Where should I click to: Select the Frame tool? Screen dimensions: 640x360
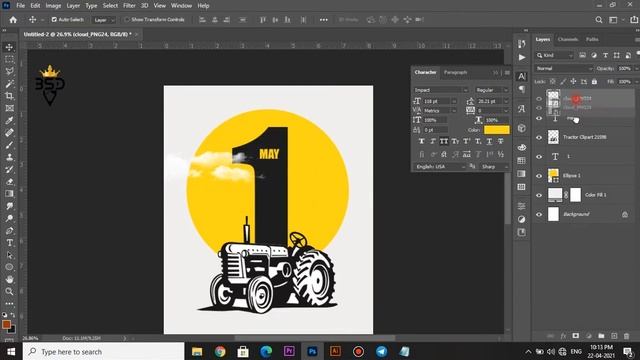9,108
